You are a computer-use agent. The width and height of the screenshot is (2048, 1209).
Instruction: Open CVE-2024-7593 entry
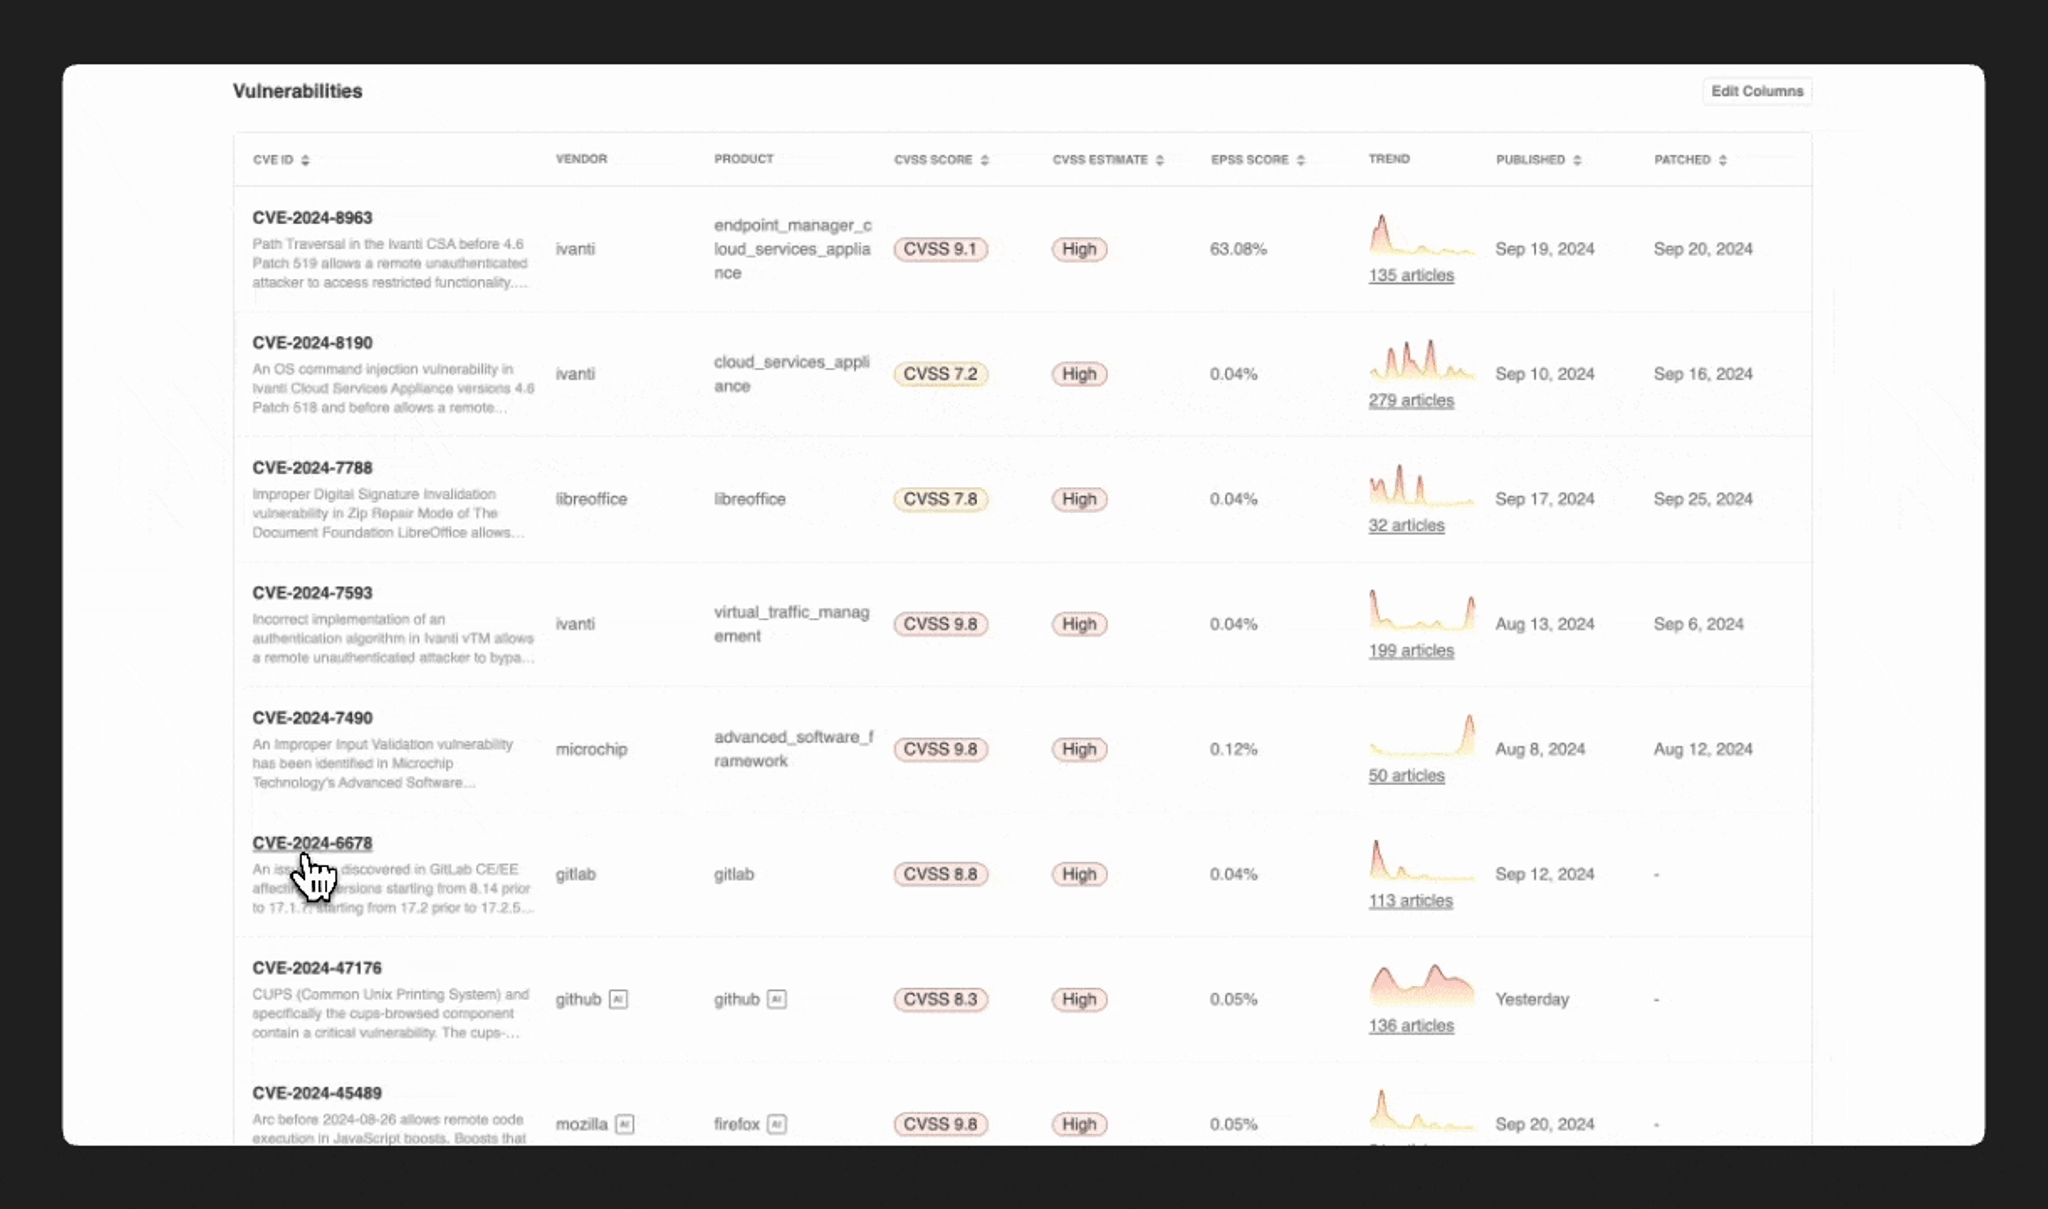[x=312, y=593]
